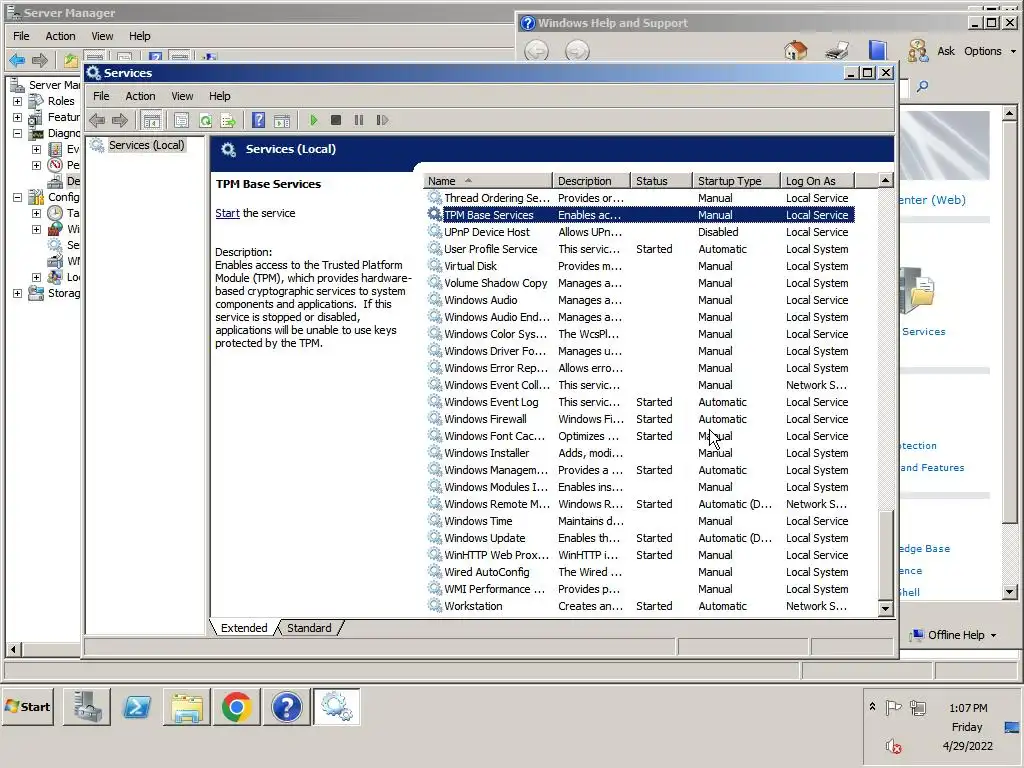
Task: Open the Offline Help dropdown
Action: [955, 635]
